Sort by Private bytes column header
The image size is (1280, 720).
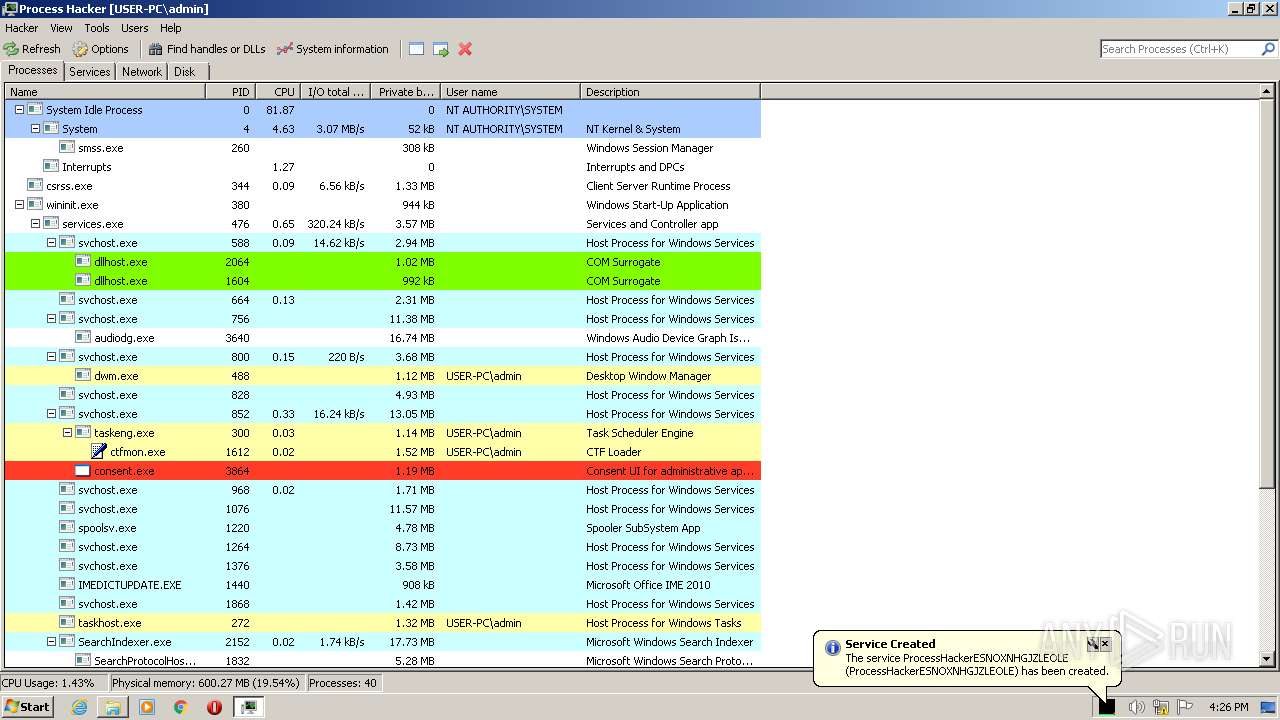[x=405, y=92]
